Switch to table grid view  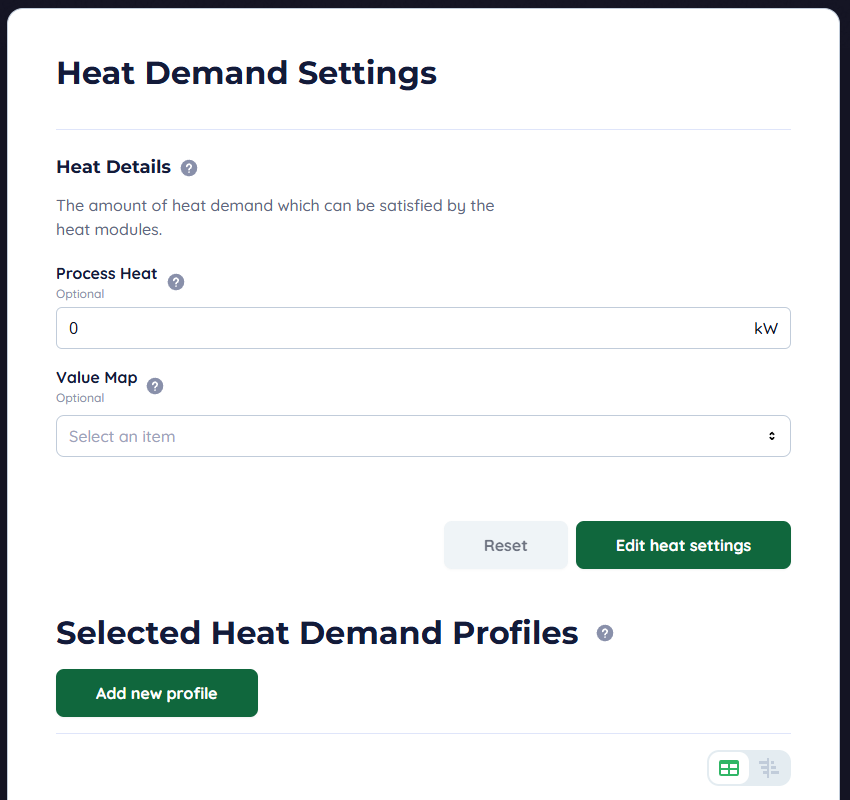tap(729, 768)
